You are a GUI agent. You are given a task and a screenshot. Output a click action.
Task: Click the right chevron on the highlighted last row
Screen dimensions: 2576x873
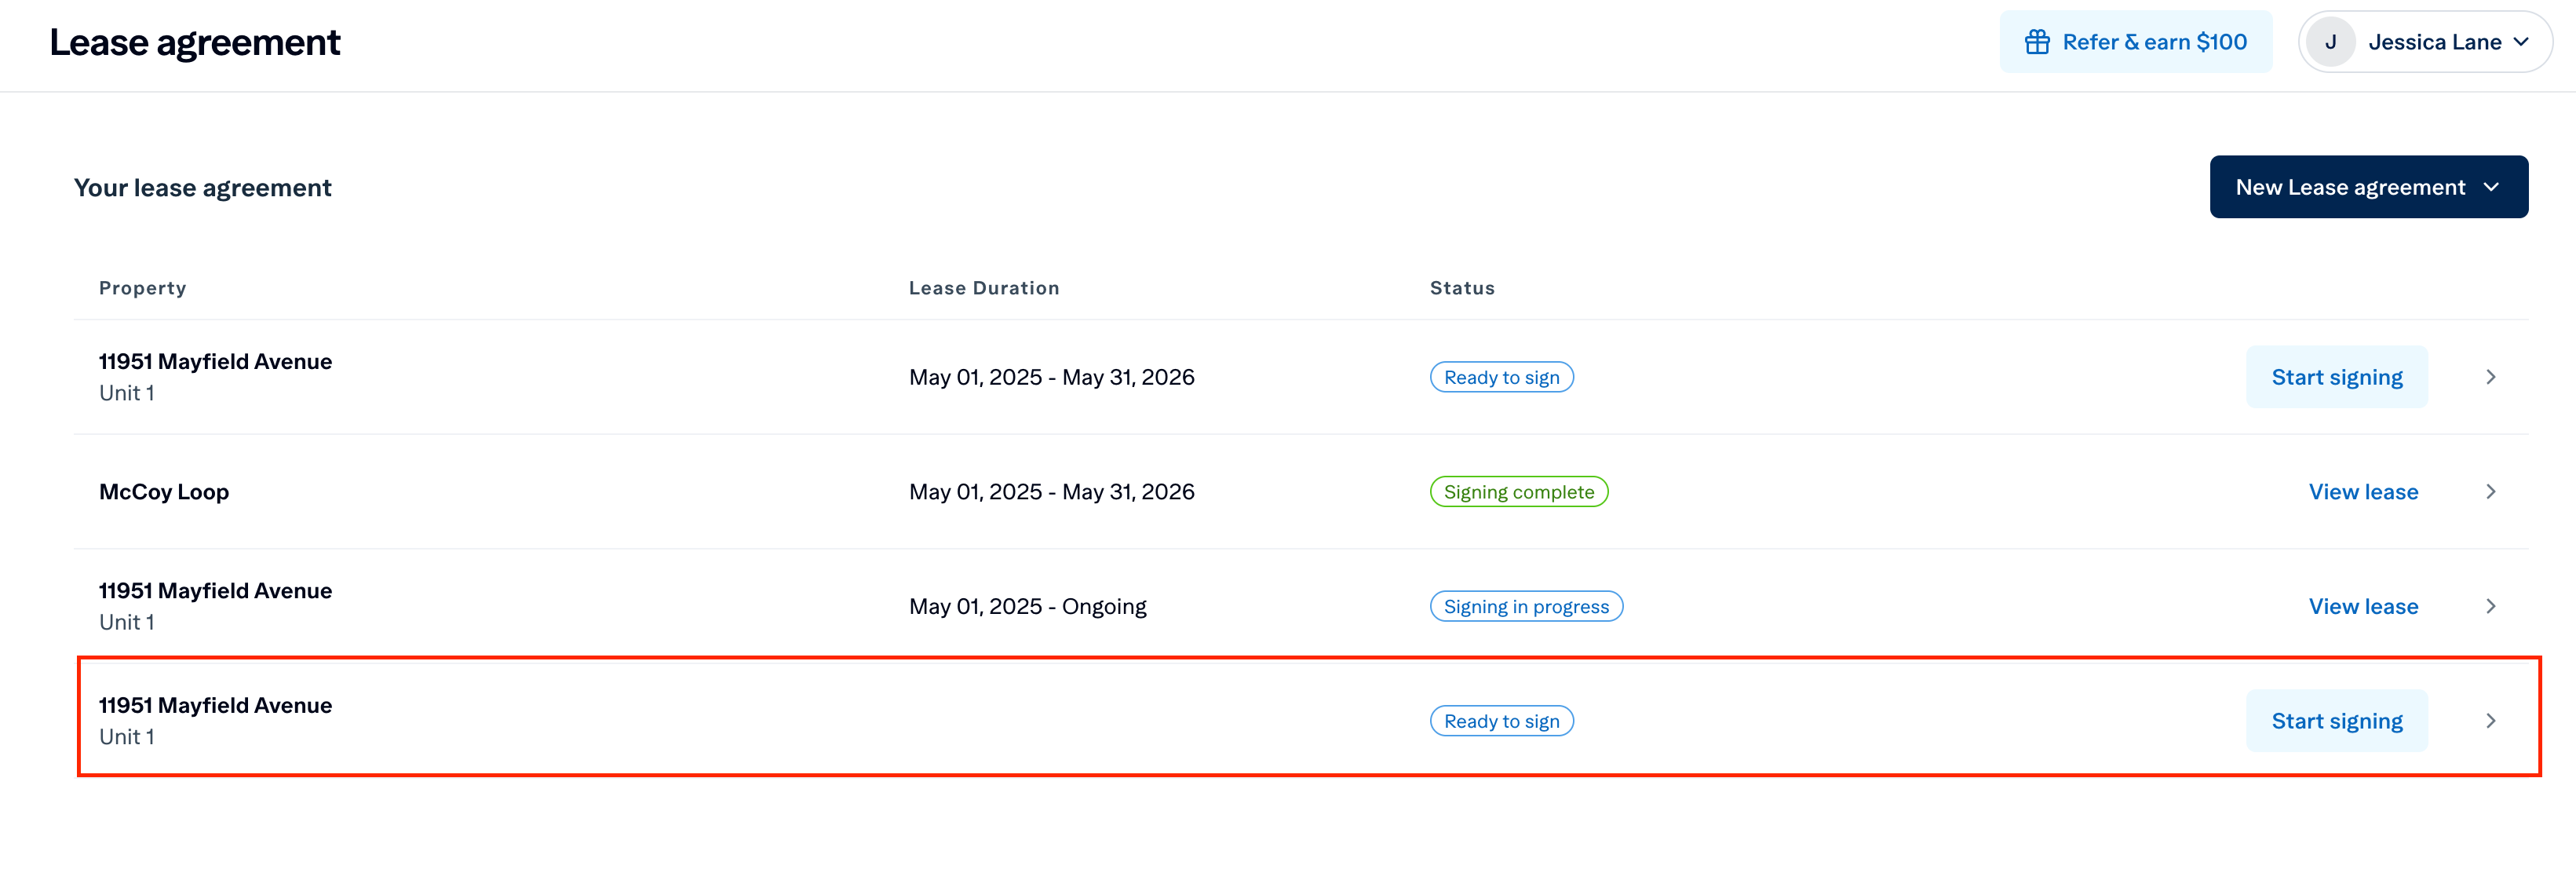[2490, 721]
